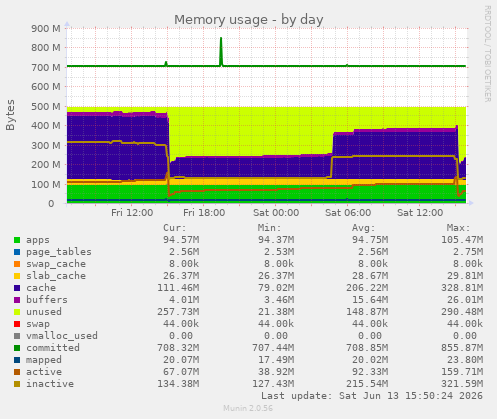
Task: Click the 'Bytes' y-axis label
Action: coord(10,115)
